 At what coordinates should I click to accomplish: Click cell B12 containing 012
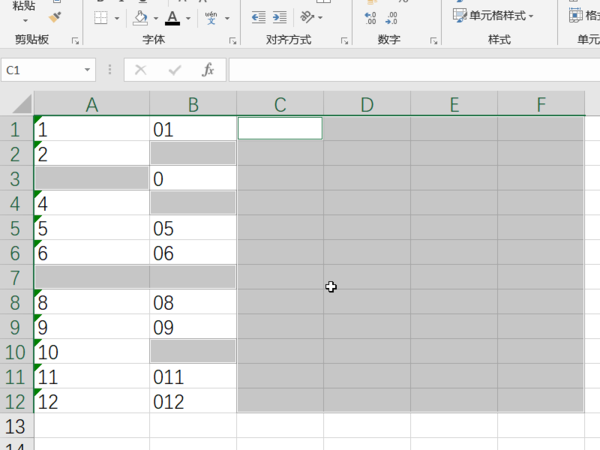(x=193, y=401)
